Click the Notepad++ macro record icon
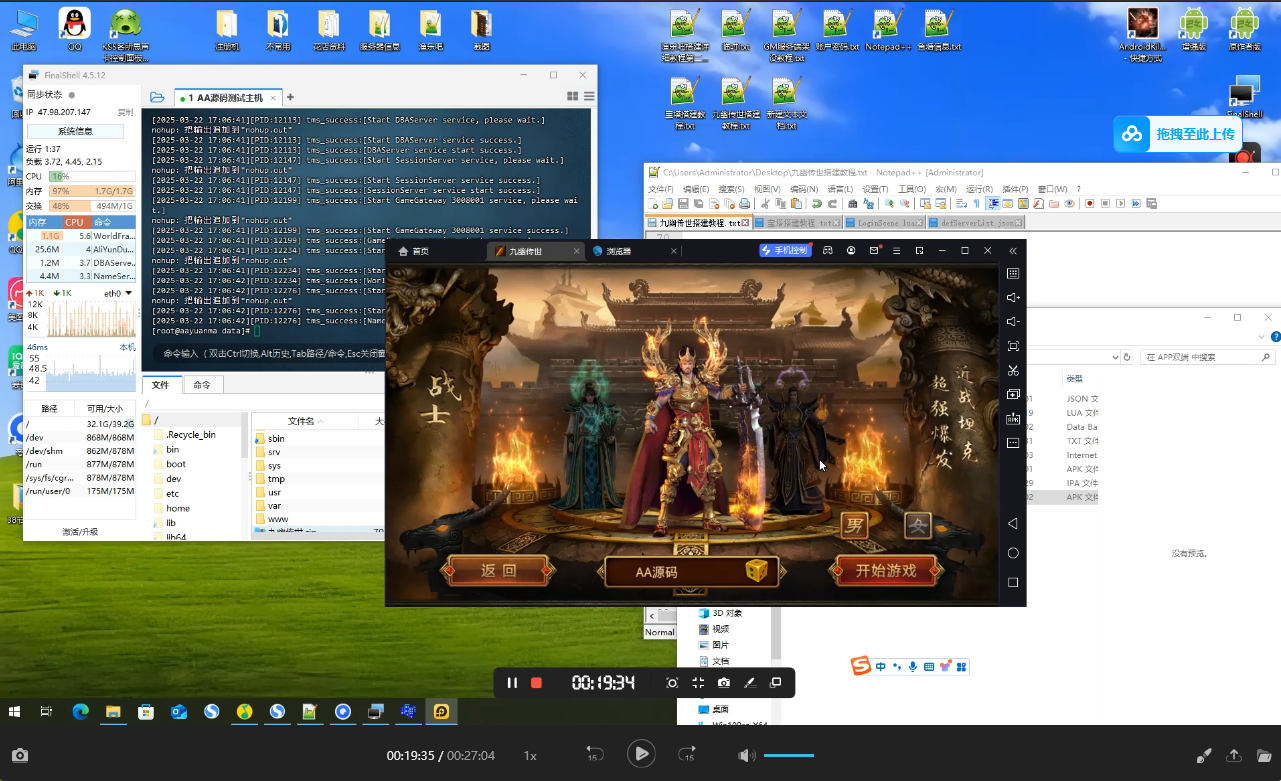 tap(1089, 204)
